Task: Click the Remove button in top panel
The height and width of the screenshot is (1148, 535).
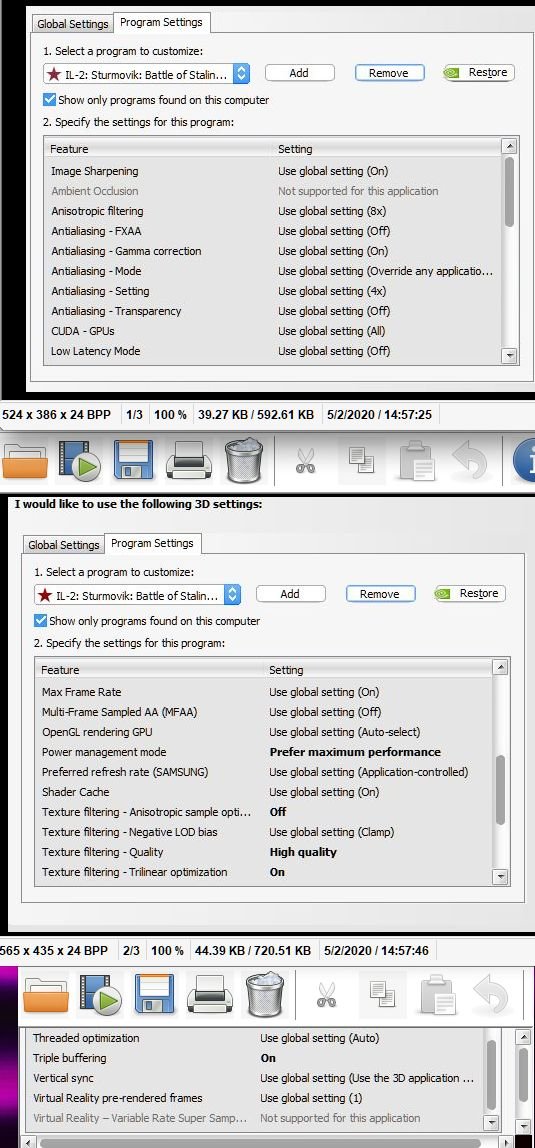Action: 389,72
